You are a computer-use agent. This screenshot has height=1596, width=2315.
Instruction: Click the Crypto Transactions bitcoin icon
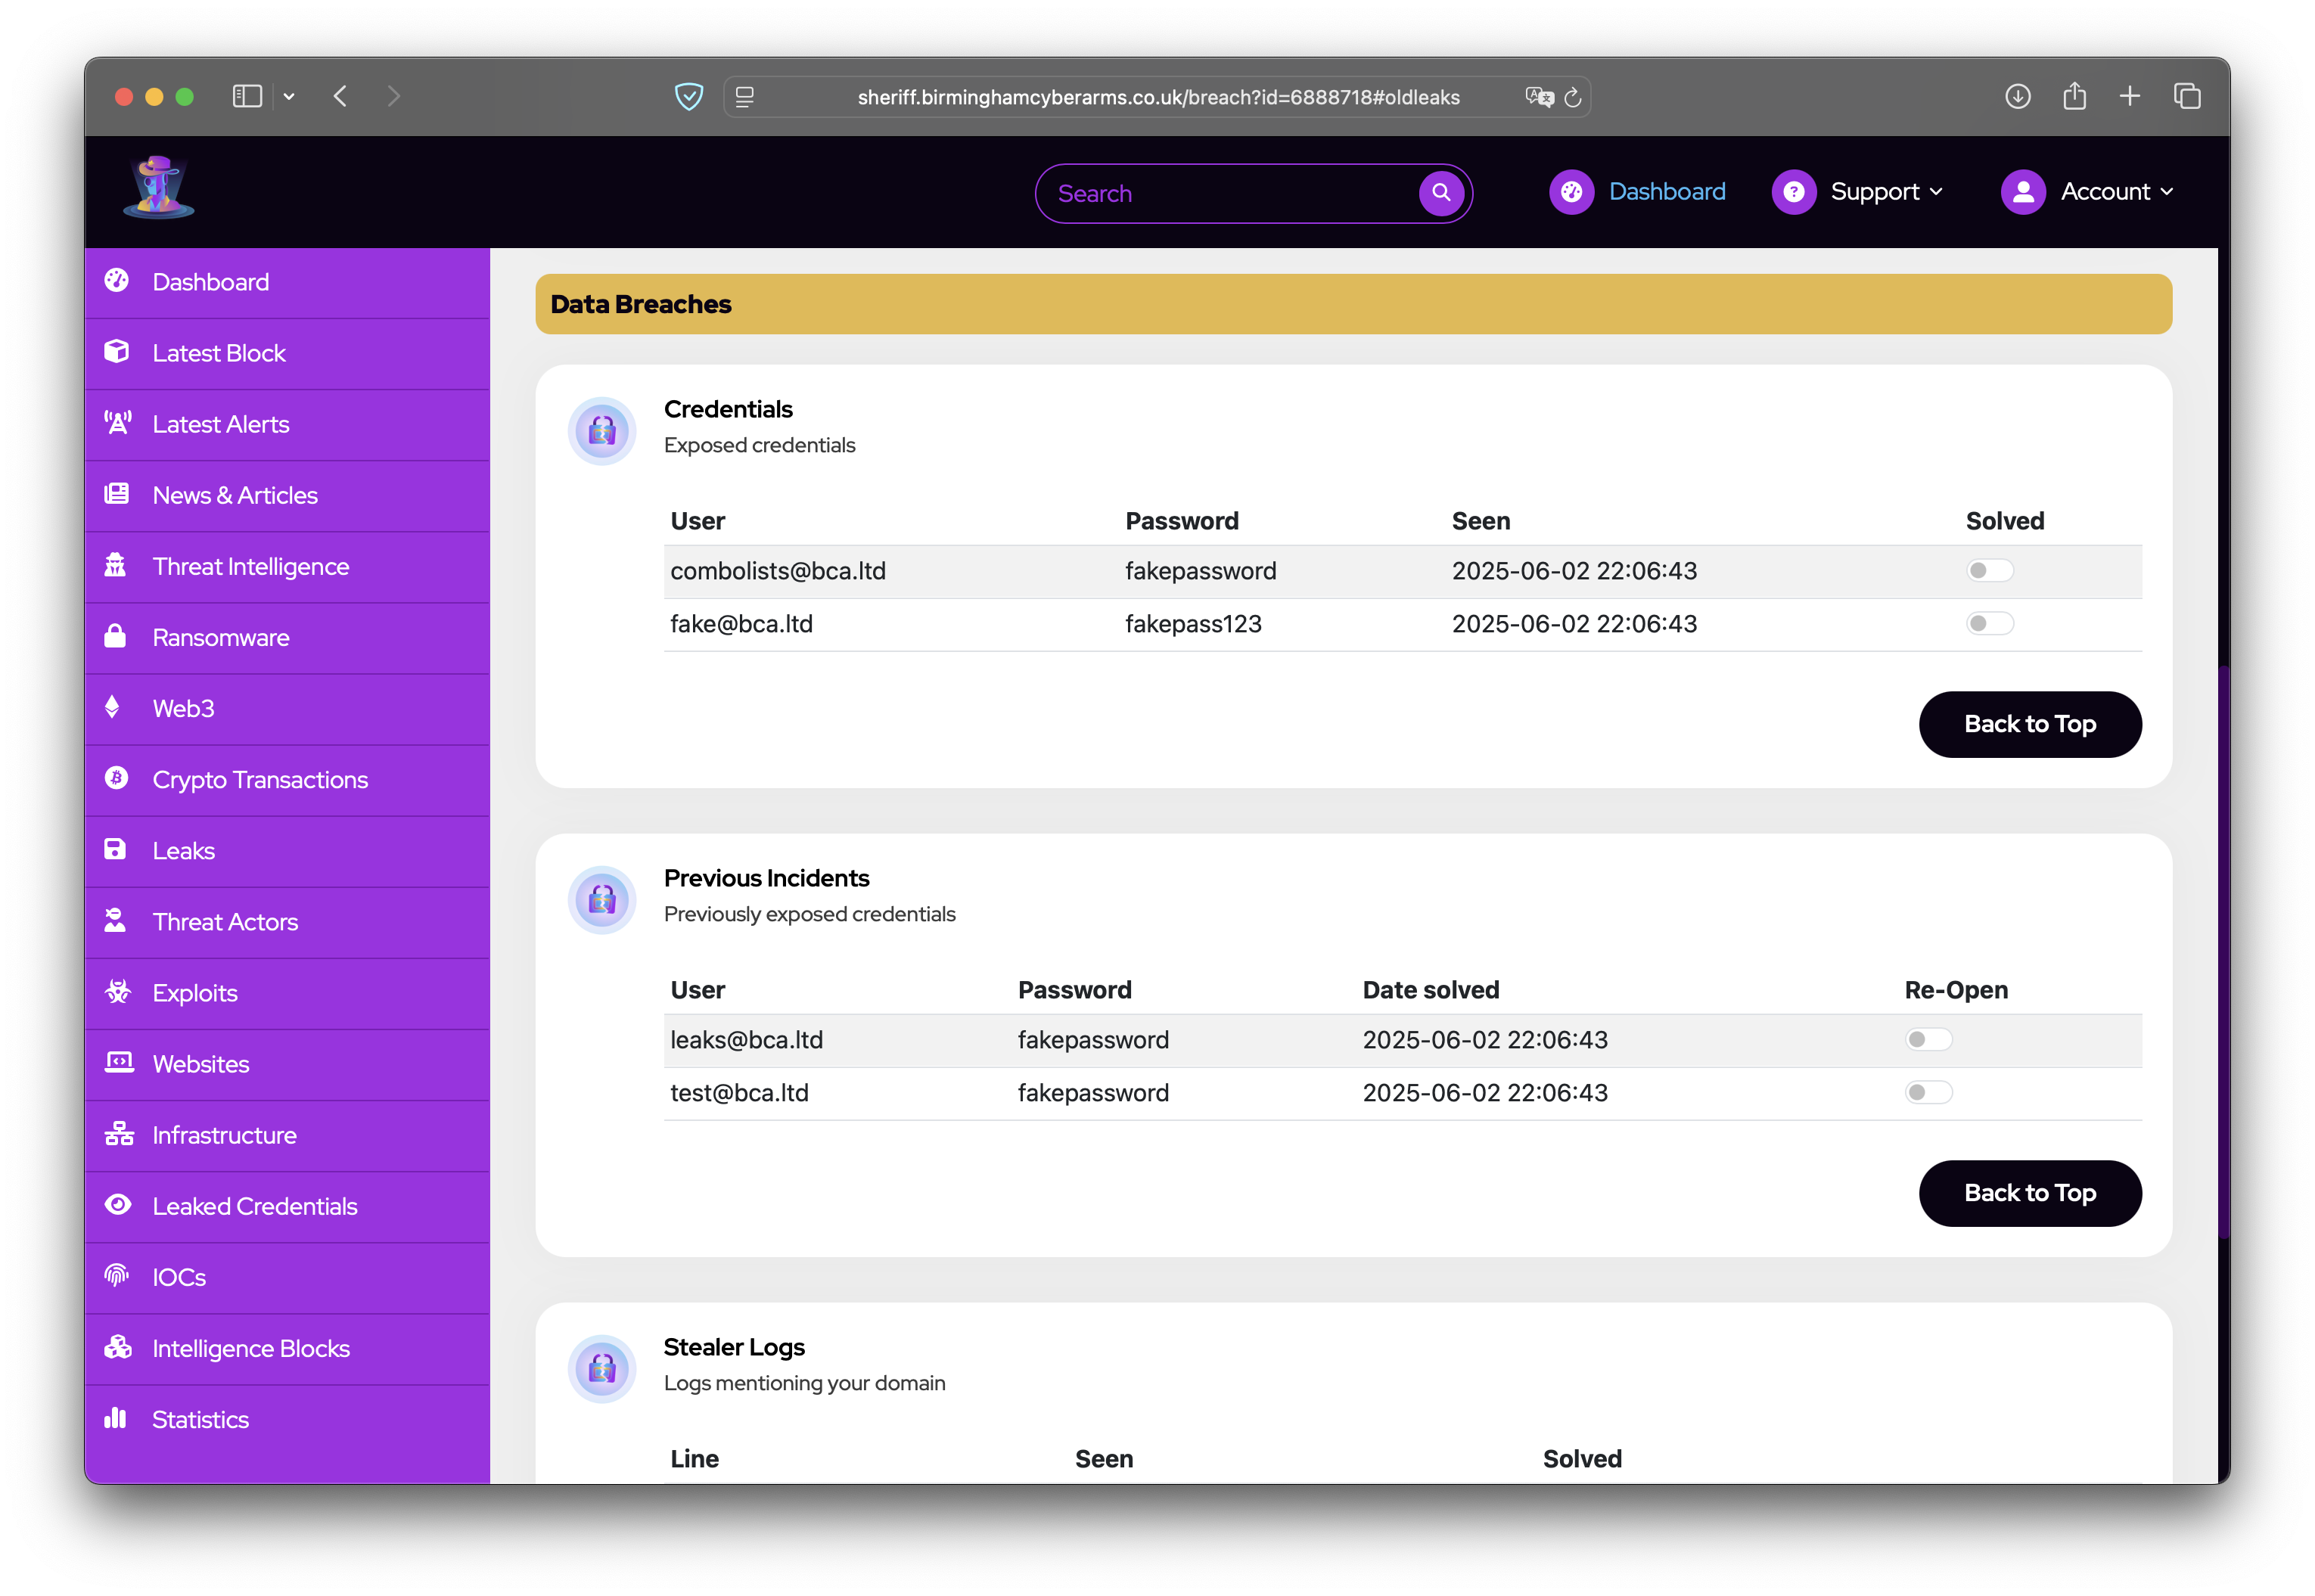(x=116, y=778)
